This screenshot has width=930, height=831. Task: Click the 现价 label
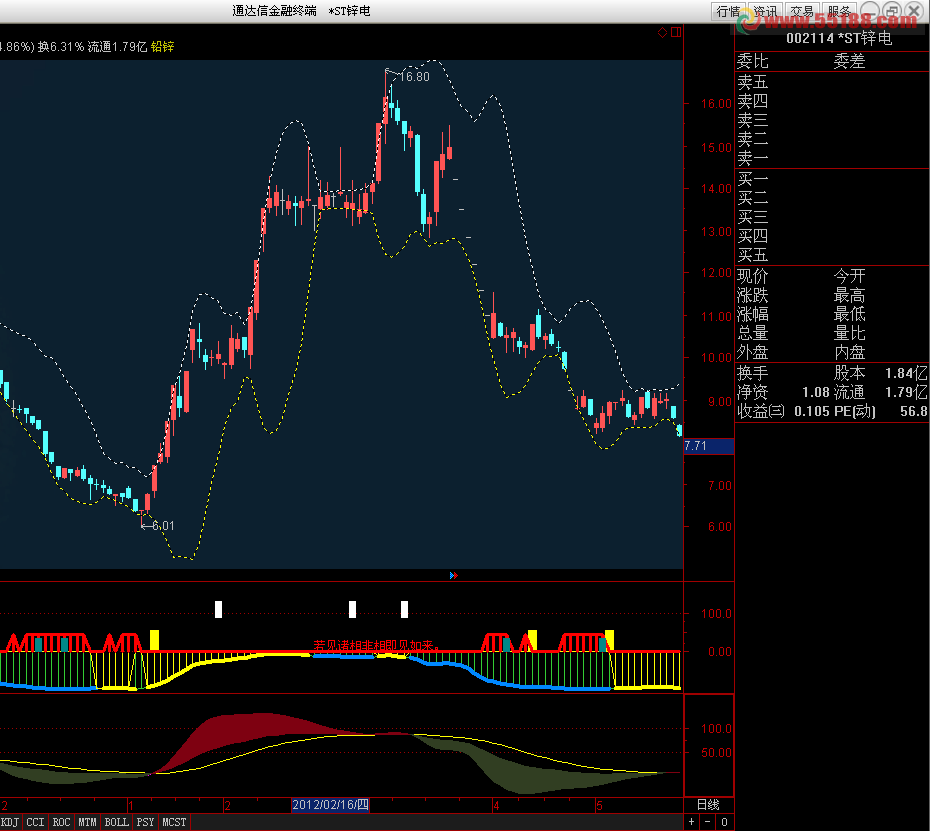pos(753,276)
